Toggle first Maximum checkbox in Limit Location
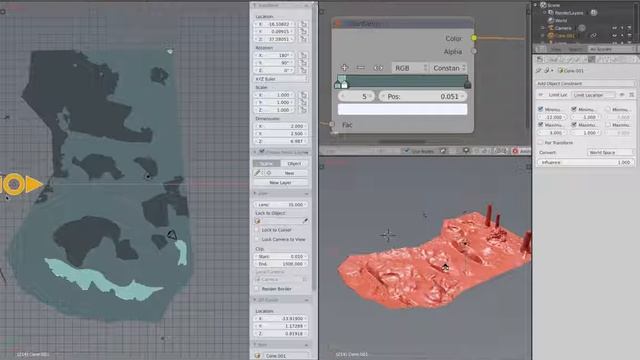 click(x=540, y=124)
